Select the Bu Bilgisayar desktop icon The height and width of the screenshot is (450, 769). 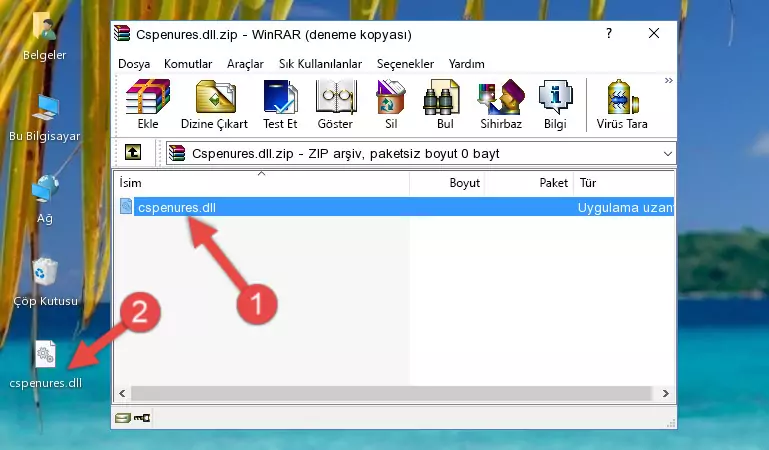coord(45,118)
